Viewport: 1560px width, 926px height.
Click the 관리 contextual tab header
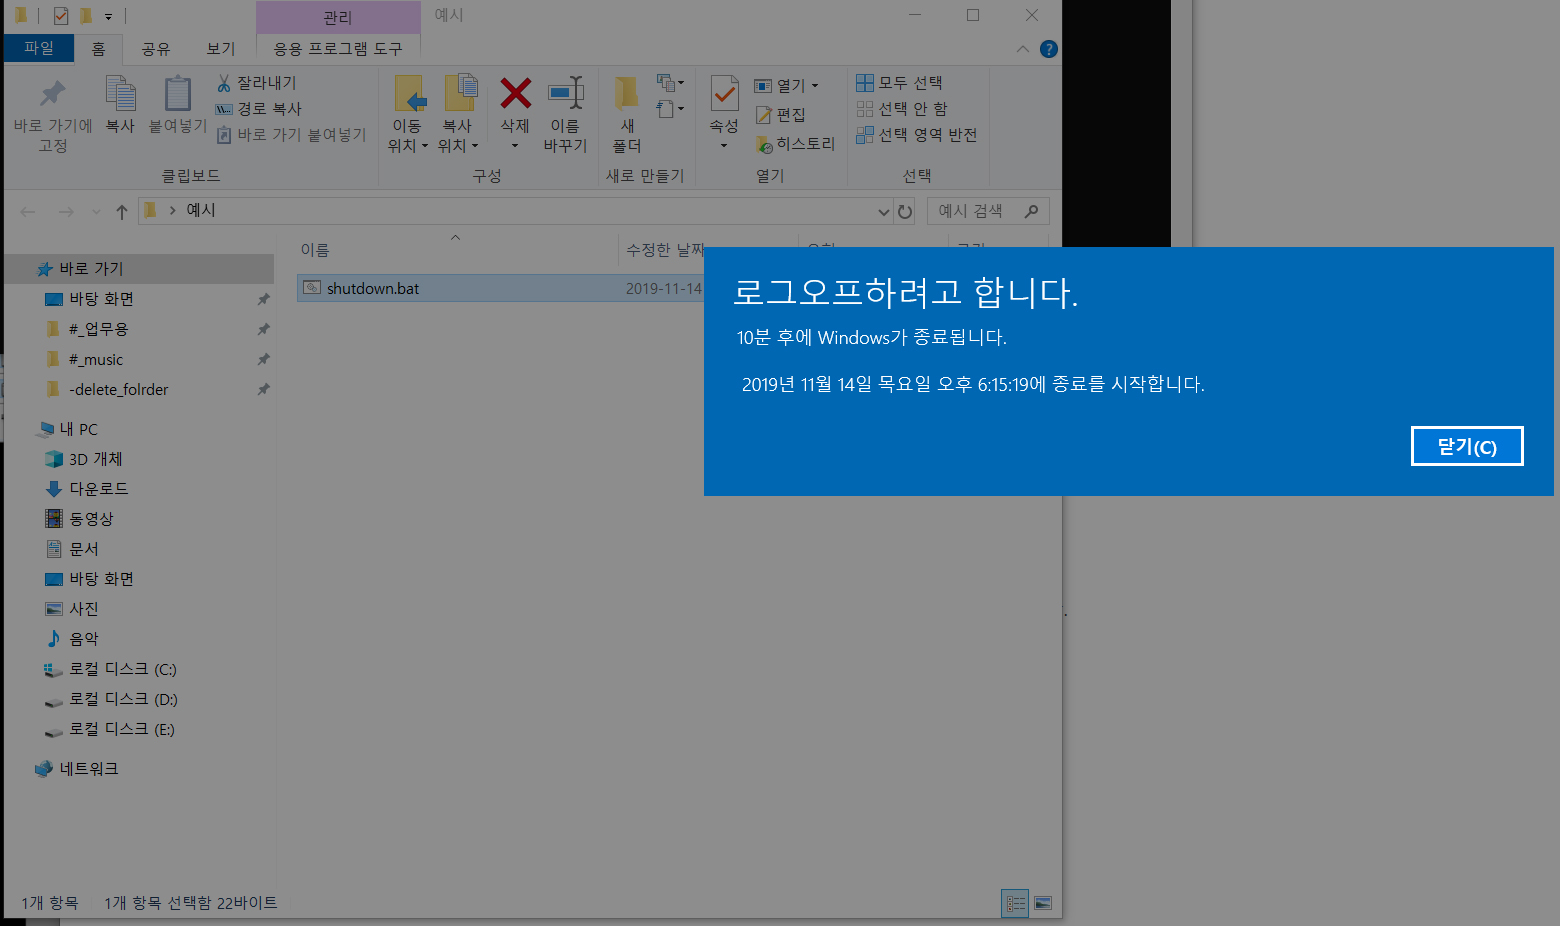pos(338,18)
